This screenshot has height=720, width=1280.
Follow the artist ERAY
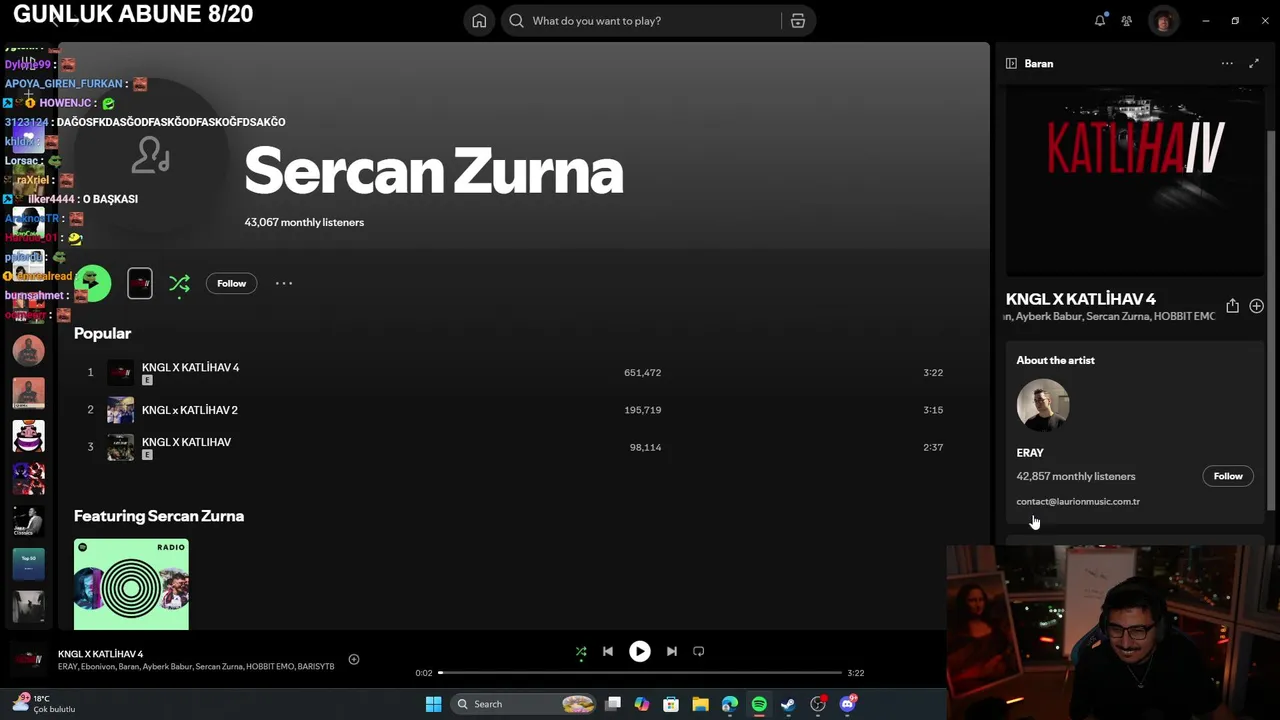click(1228, 476)
